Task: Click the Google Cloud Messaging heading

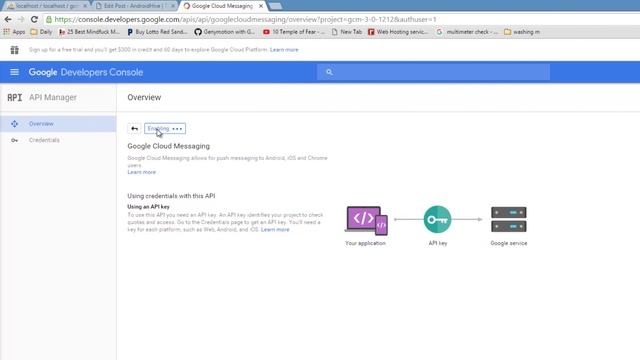Action: (x=169, y=146)
